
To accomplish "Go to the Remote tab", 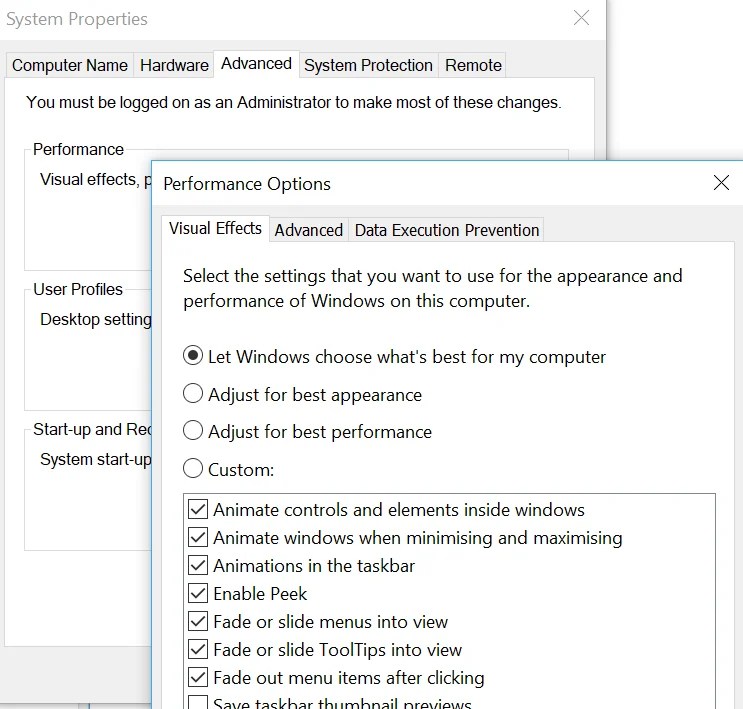I will 473,65.
